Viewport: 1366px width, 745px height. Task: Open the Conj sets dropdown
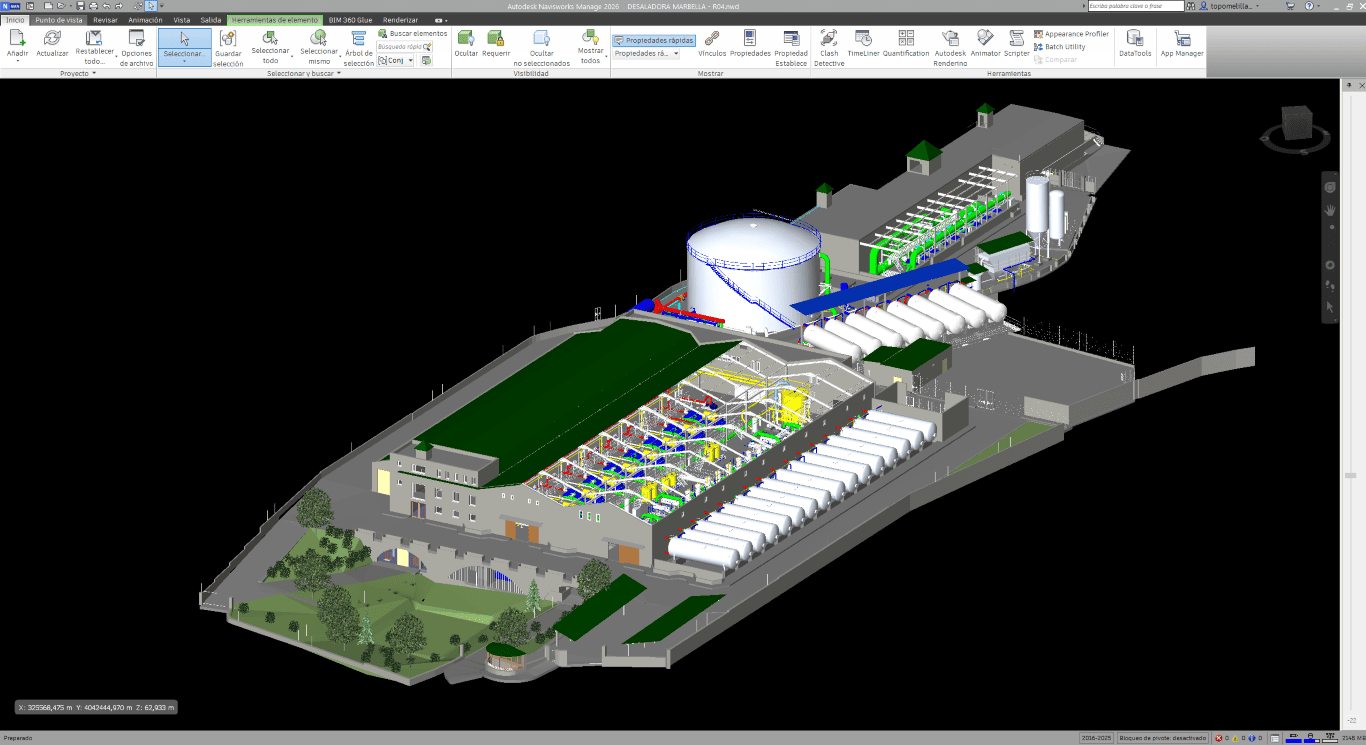click(395, 60)
